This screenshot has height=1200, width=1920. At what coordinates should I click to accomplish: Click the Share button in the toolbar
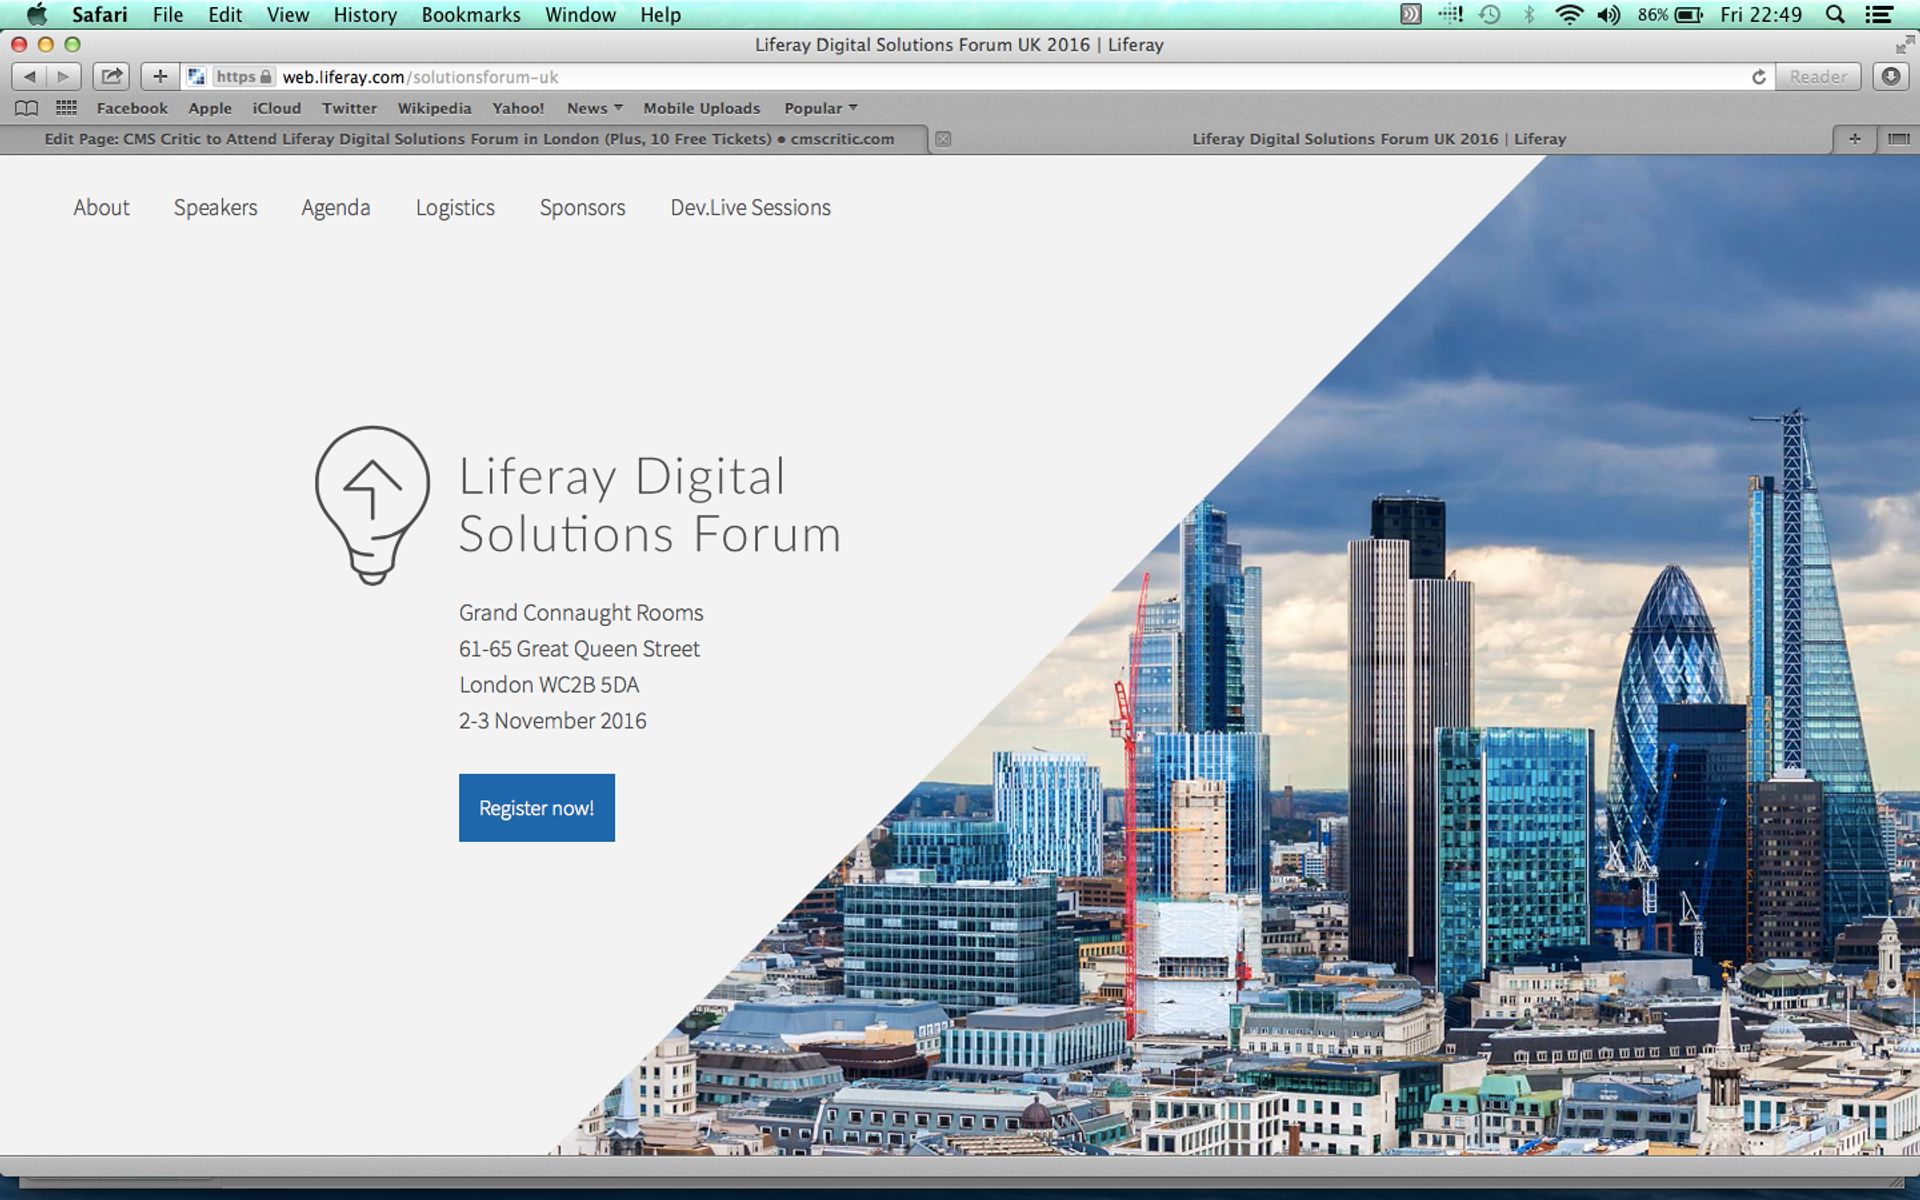coord(112,77)
